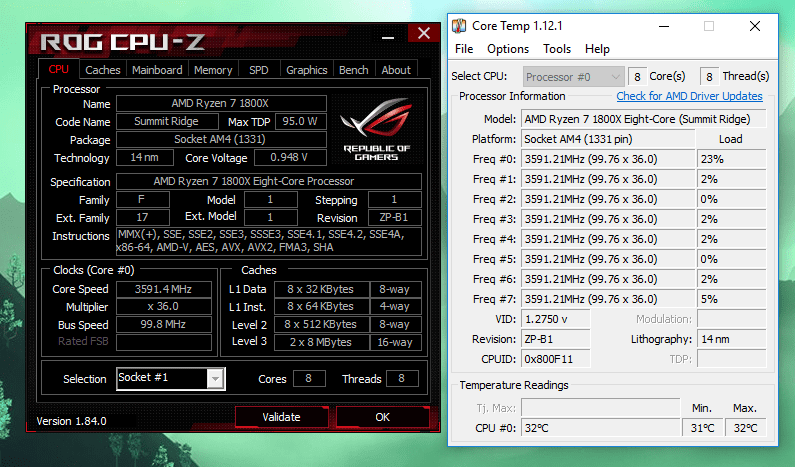Click the Max. temperature value 32°C
Image resolution: width=795 pixels, height=467 pixels.
coord(745,428)
